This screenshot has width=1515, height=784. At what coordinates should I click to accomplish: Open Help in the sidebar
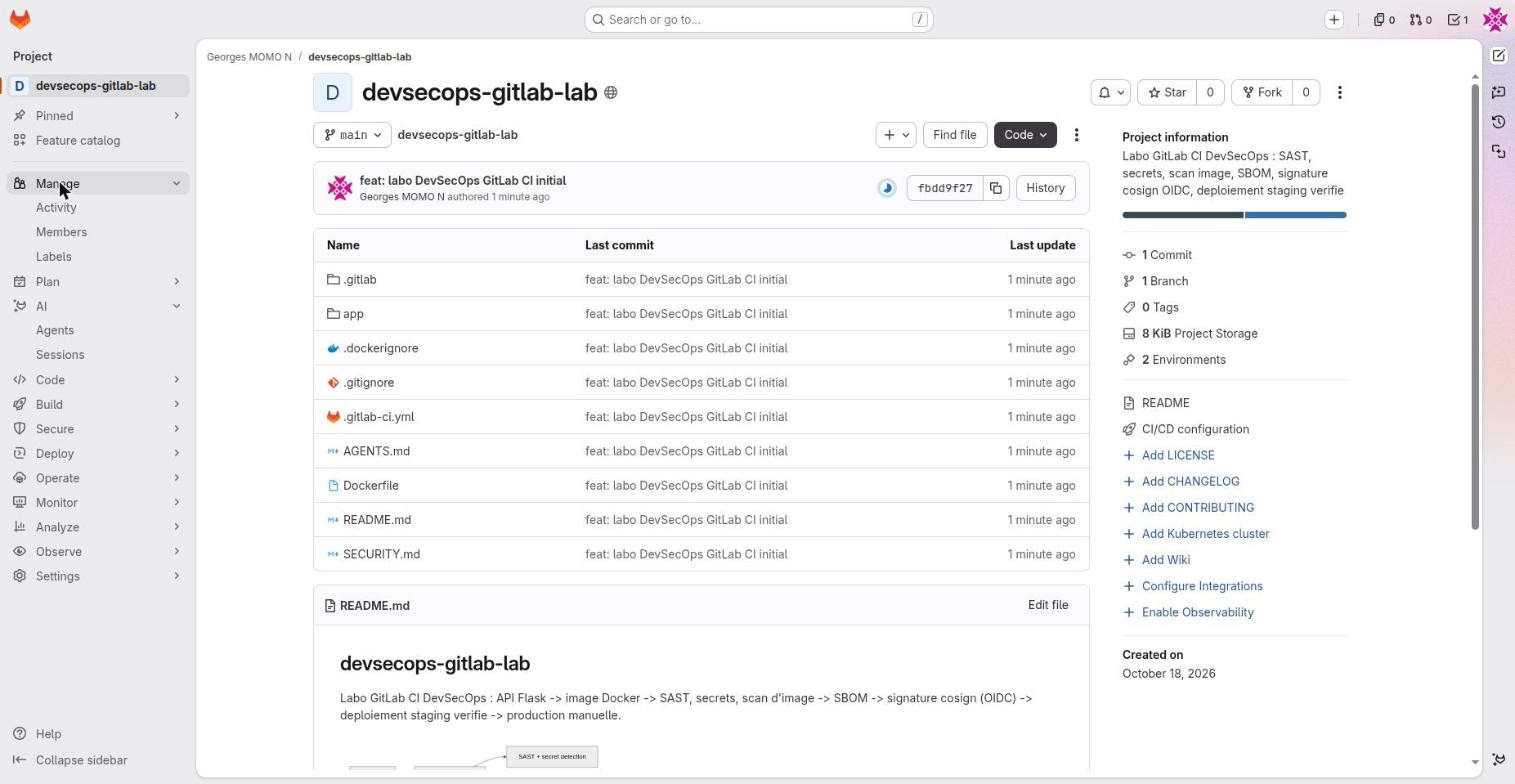pos(48,734)
